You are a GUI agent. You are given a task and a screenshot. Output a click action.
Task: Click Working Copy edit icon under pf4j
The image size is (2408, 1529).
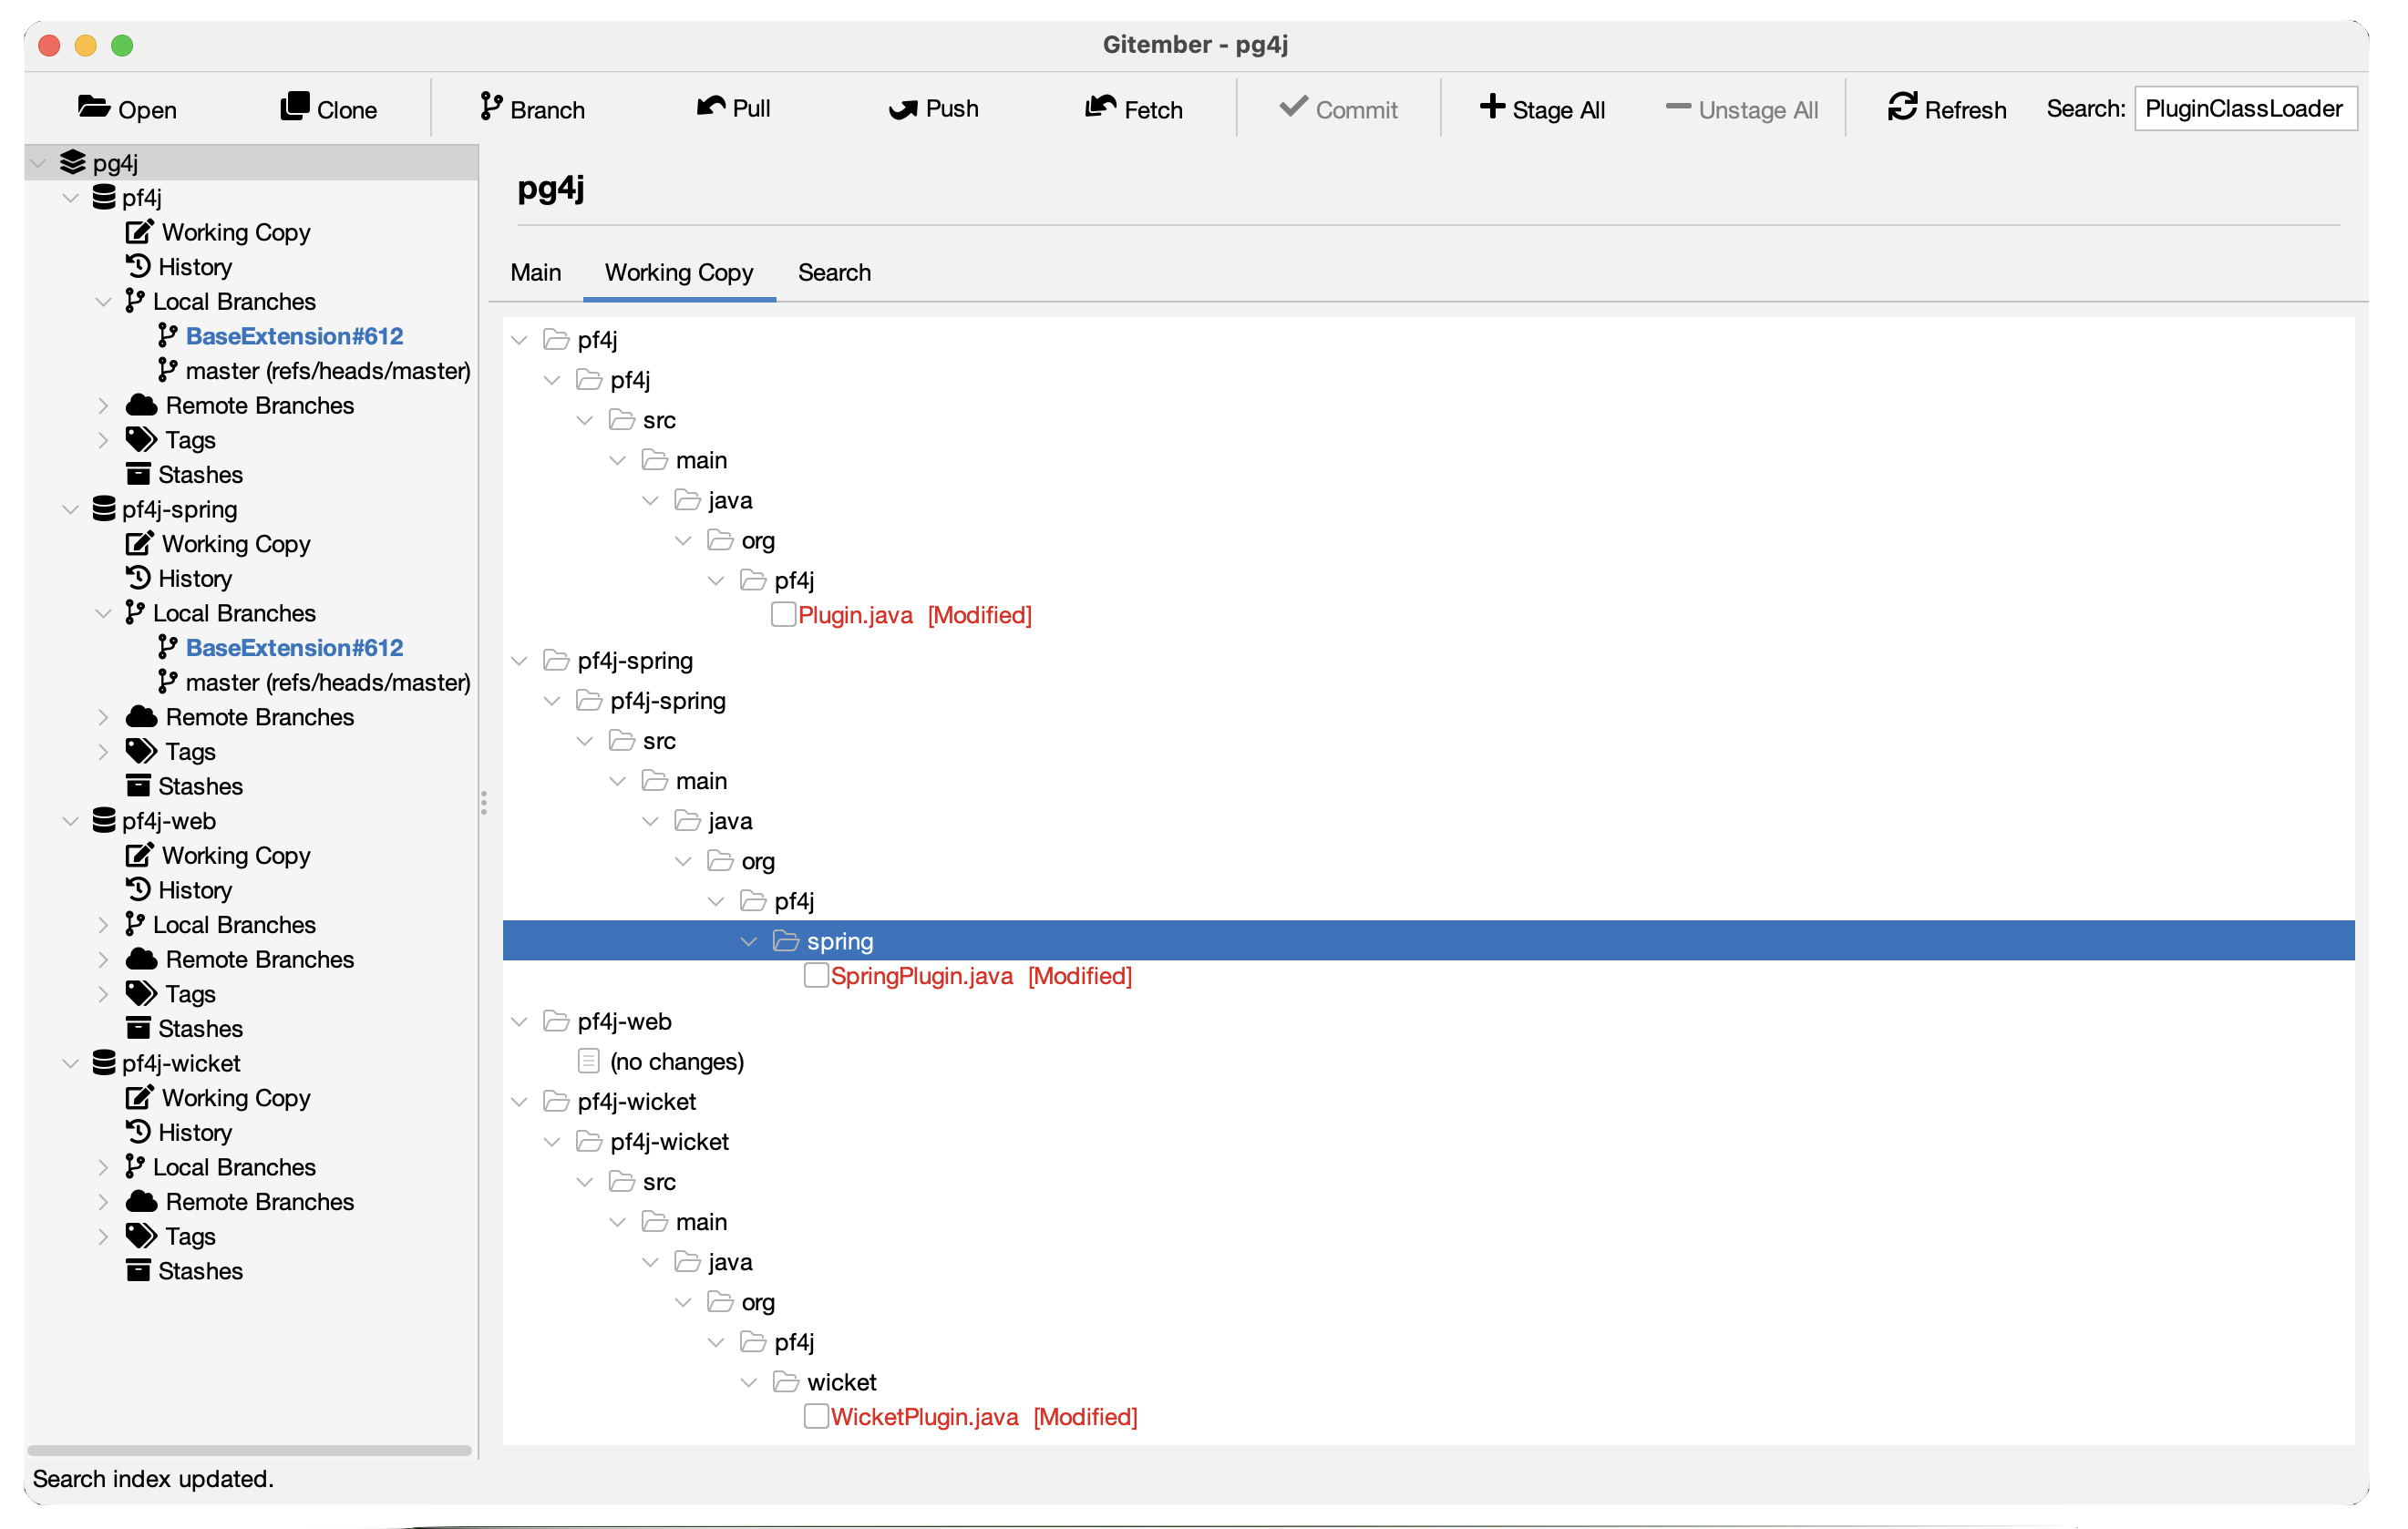139,232
